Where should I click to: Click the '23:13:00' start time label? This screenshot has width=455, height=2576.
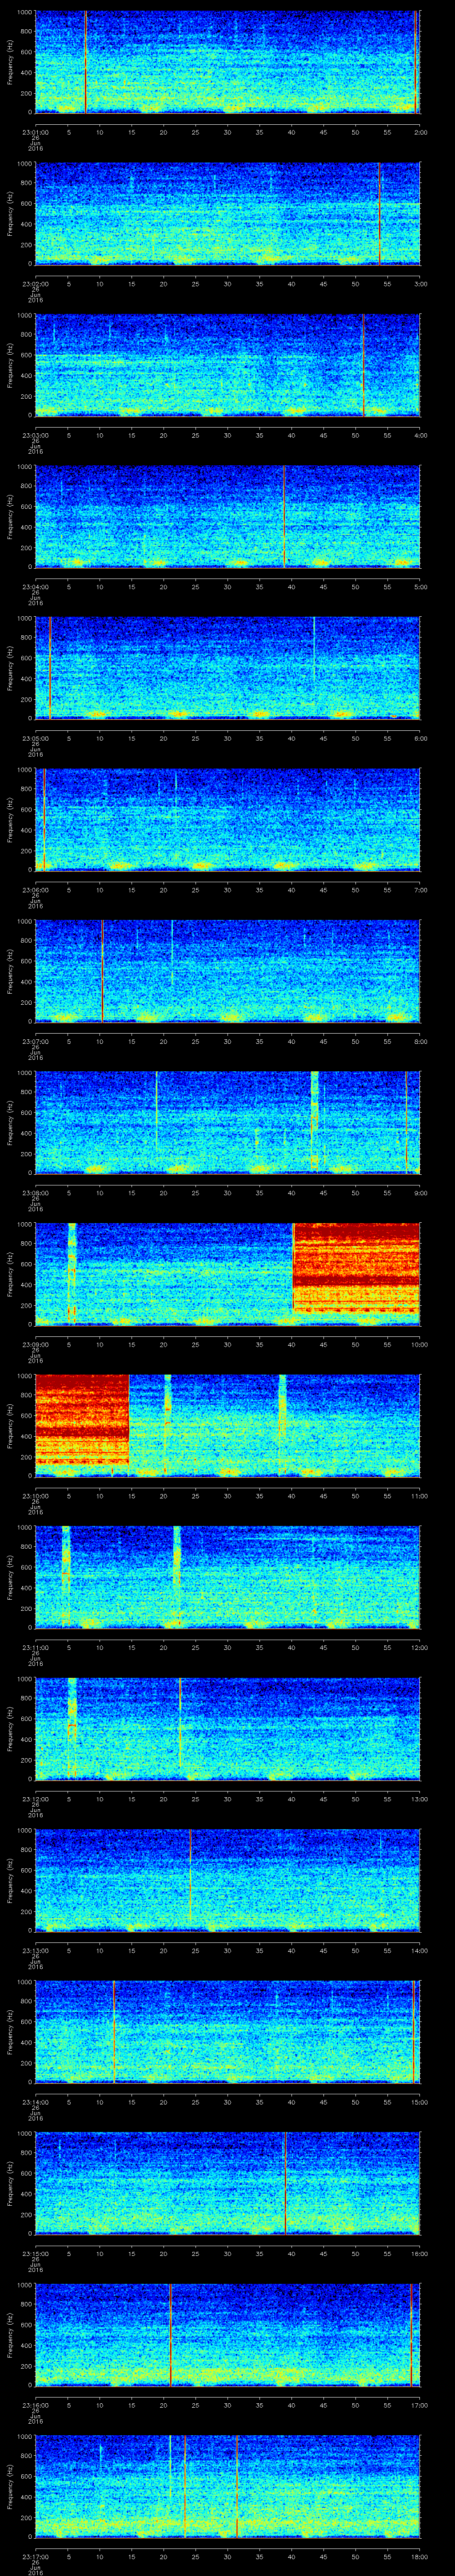(35, 1950)
